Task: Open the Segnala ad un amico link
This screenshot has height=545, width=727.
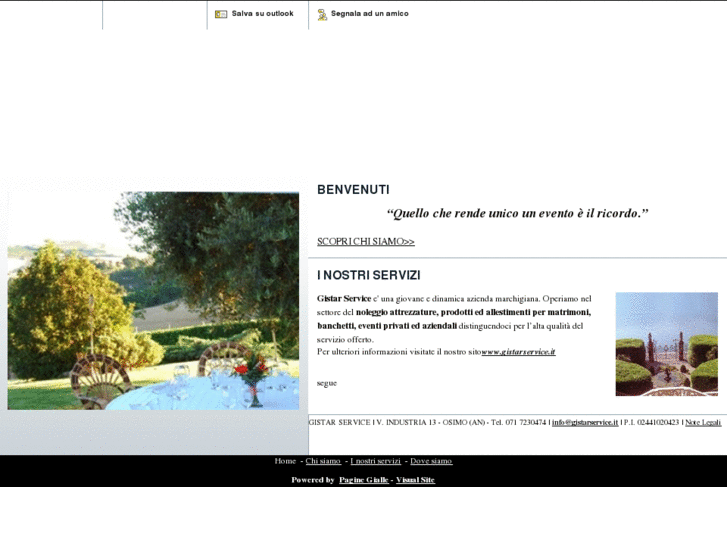Action: pyautogui.click(x=370, y=13)
